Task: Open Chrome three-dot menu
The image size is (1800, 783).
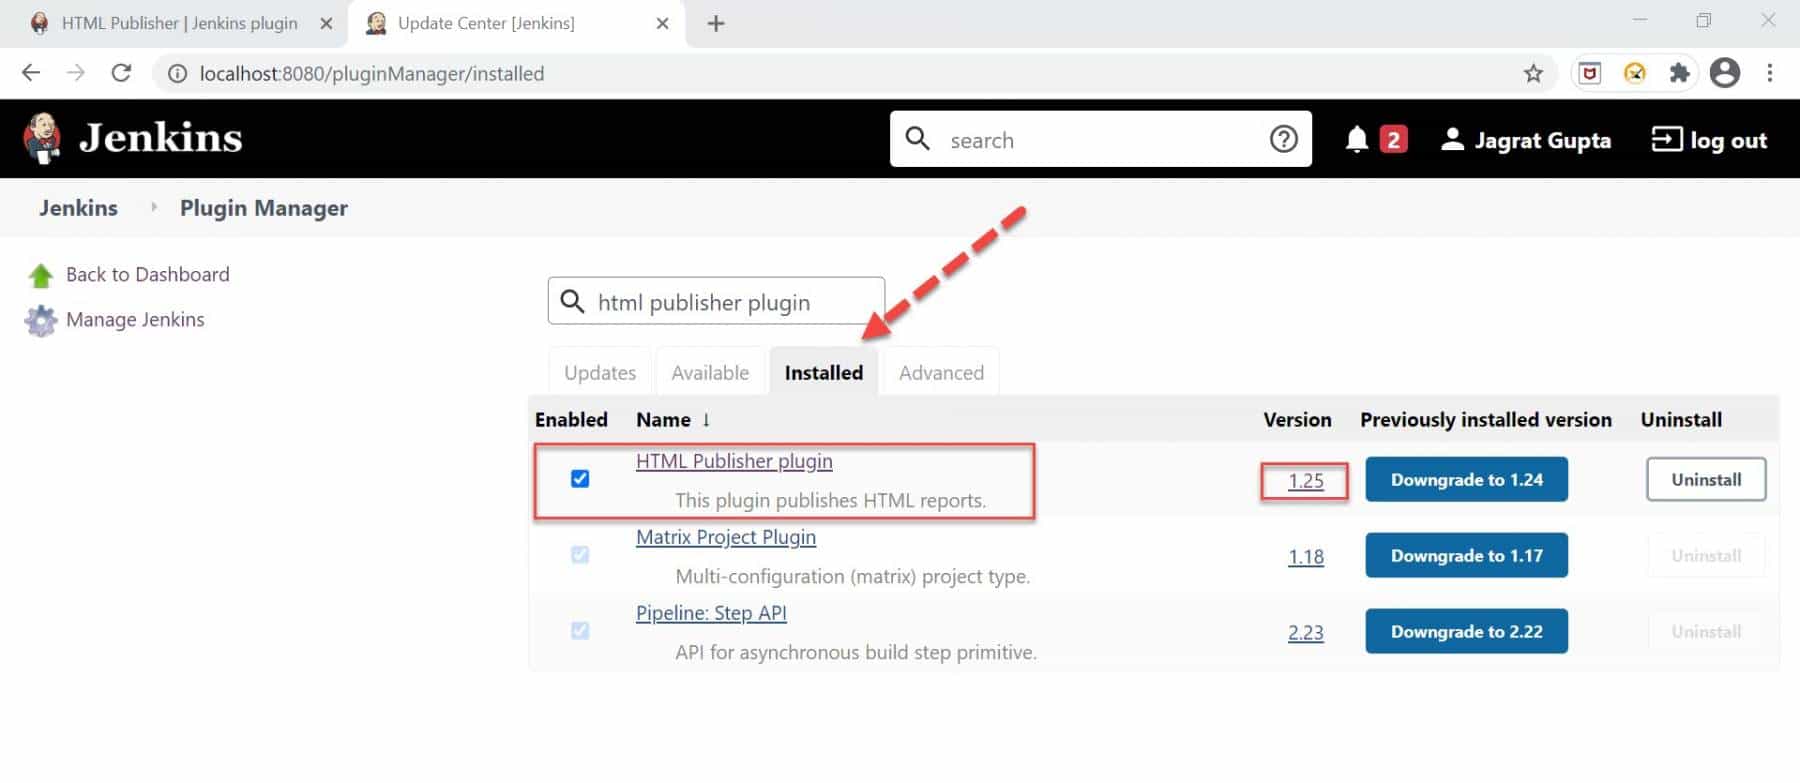Action: tap(1770, 73)
